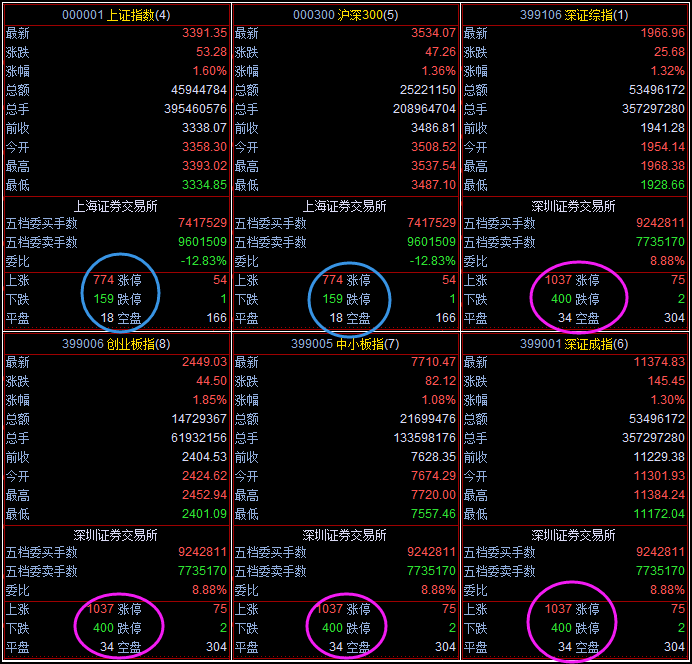
Task: Select 平盘 count 34 in 深证成指 panel
Action: click(x=563, y=647)
